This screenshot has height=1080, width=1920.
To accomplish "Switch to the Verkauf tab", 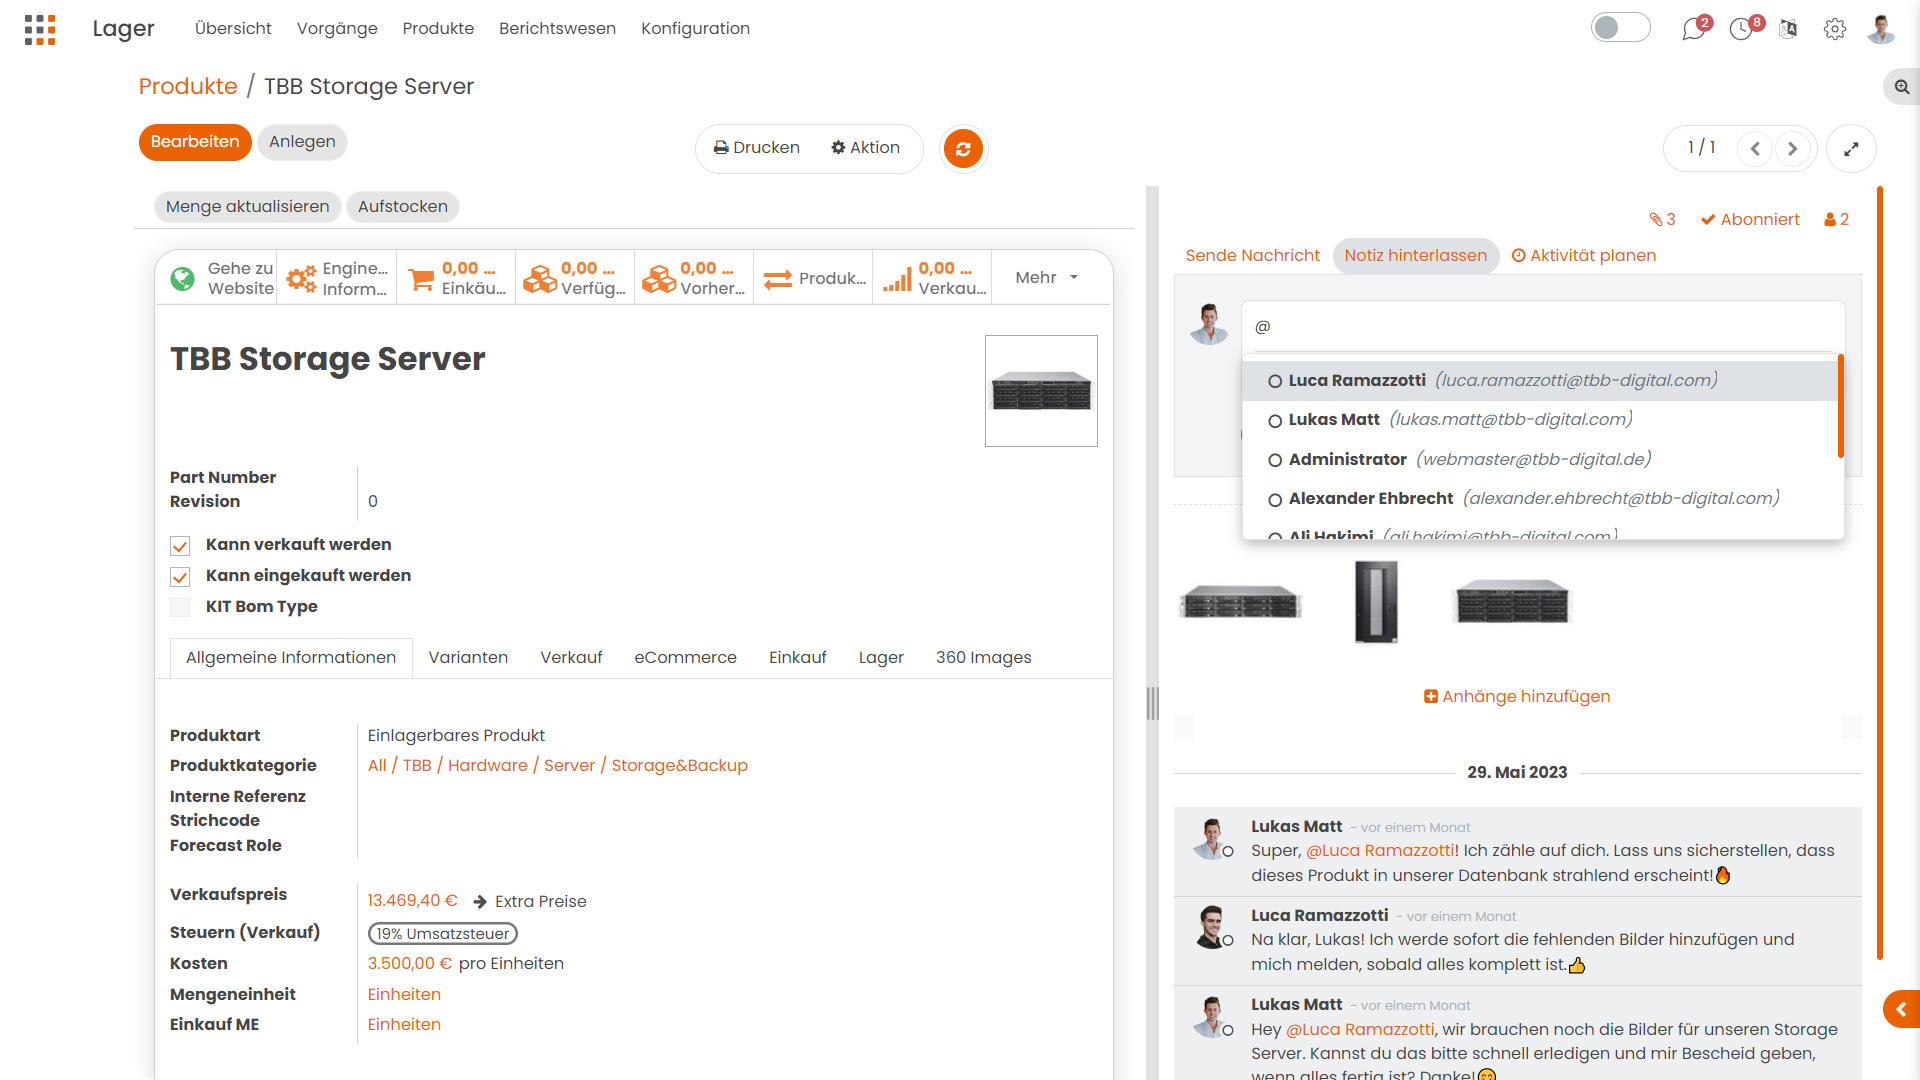I will [x=571, y=658].
